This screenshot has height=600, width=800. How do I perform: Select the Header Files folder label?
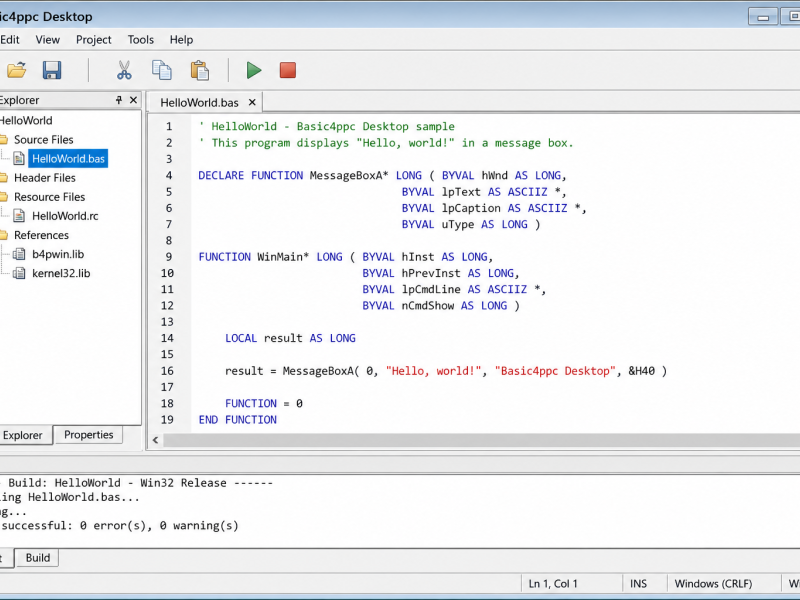pyautogui.click(x=44, y=178)
